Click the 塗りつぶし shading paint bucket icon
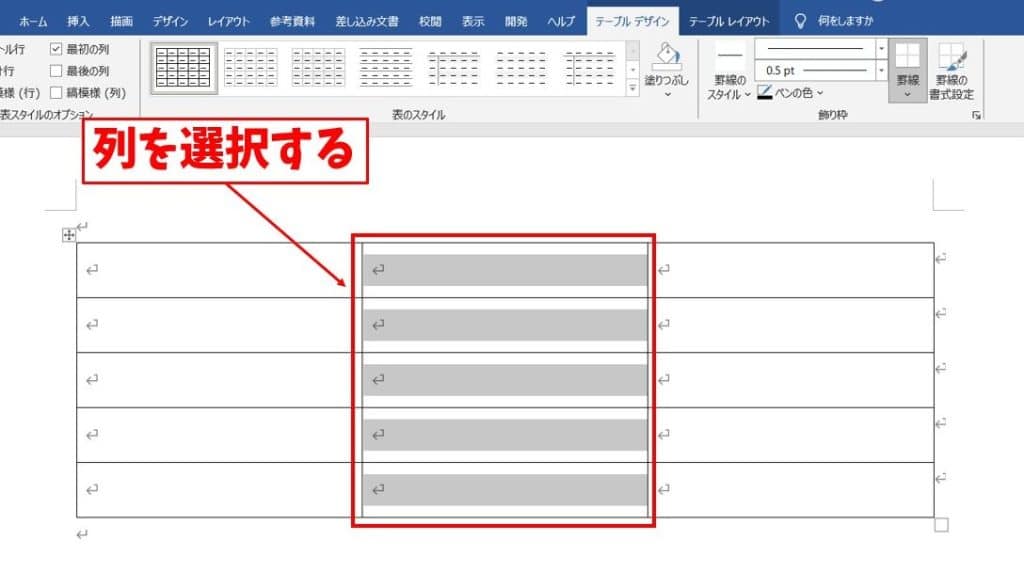 coord(666,57)
